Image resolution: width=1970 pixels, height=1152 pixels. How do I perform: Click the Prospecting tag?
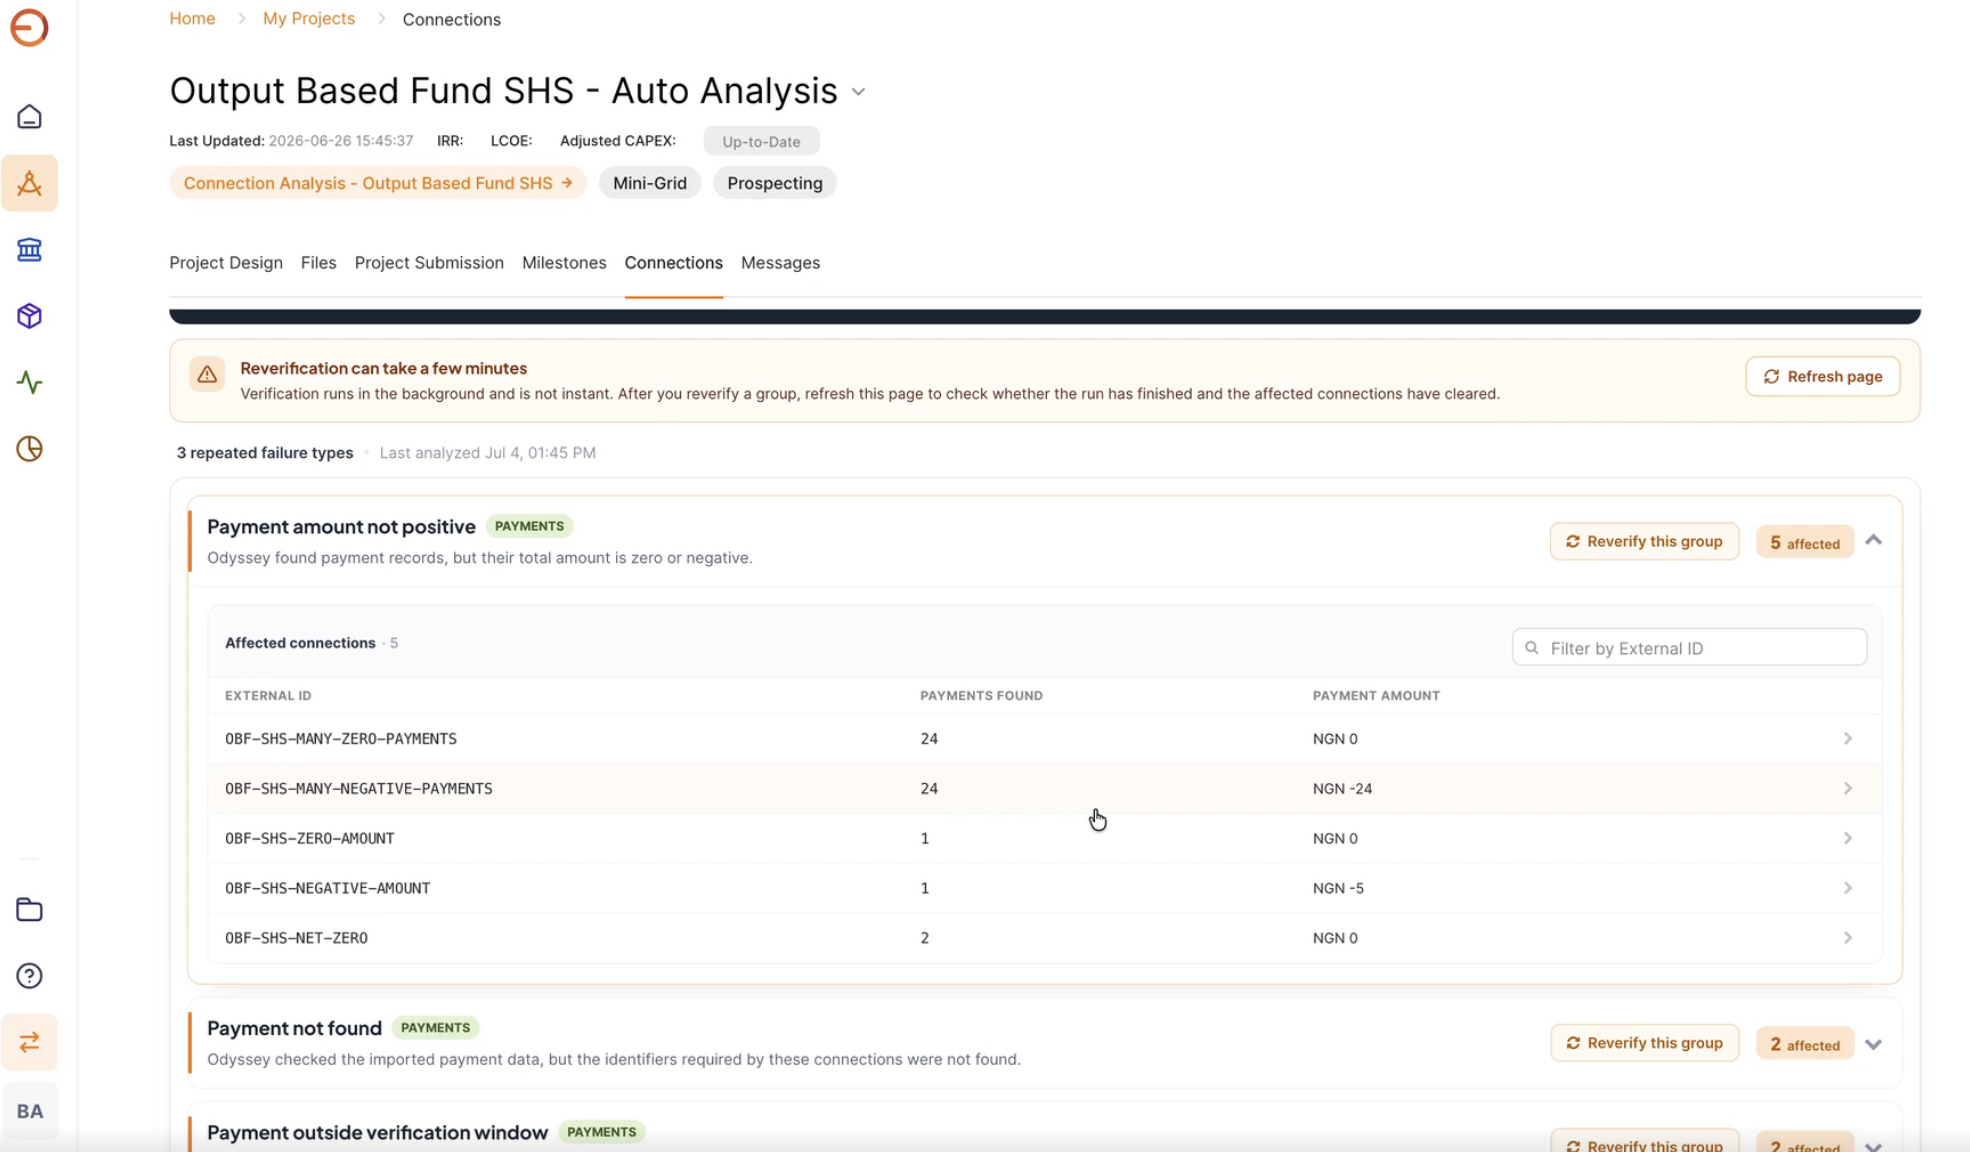775,183
